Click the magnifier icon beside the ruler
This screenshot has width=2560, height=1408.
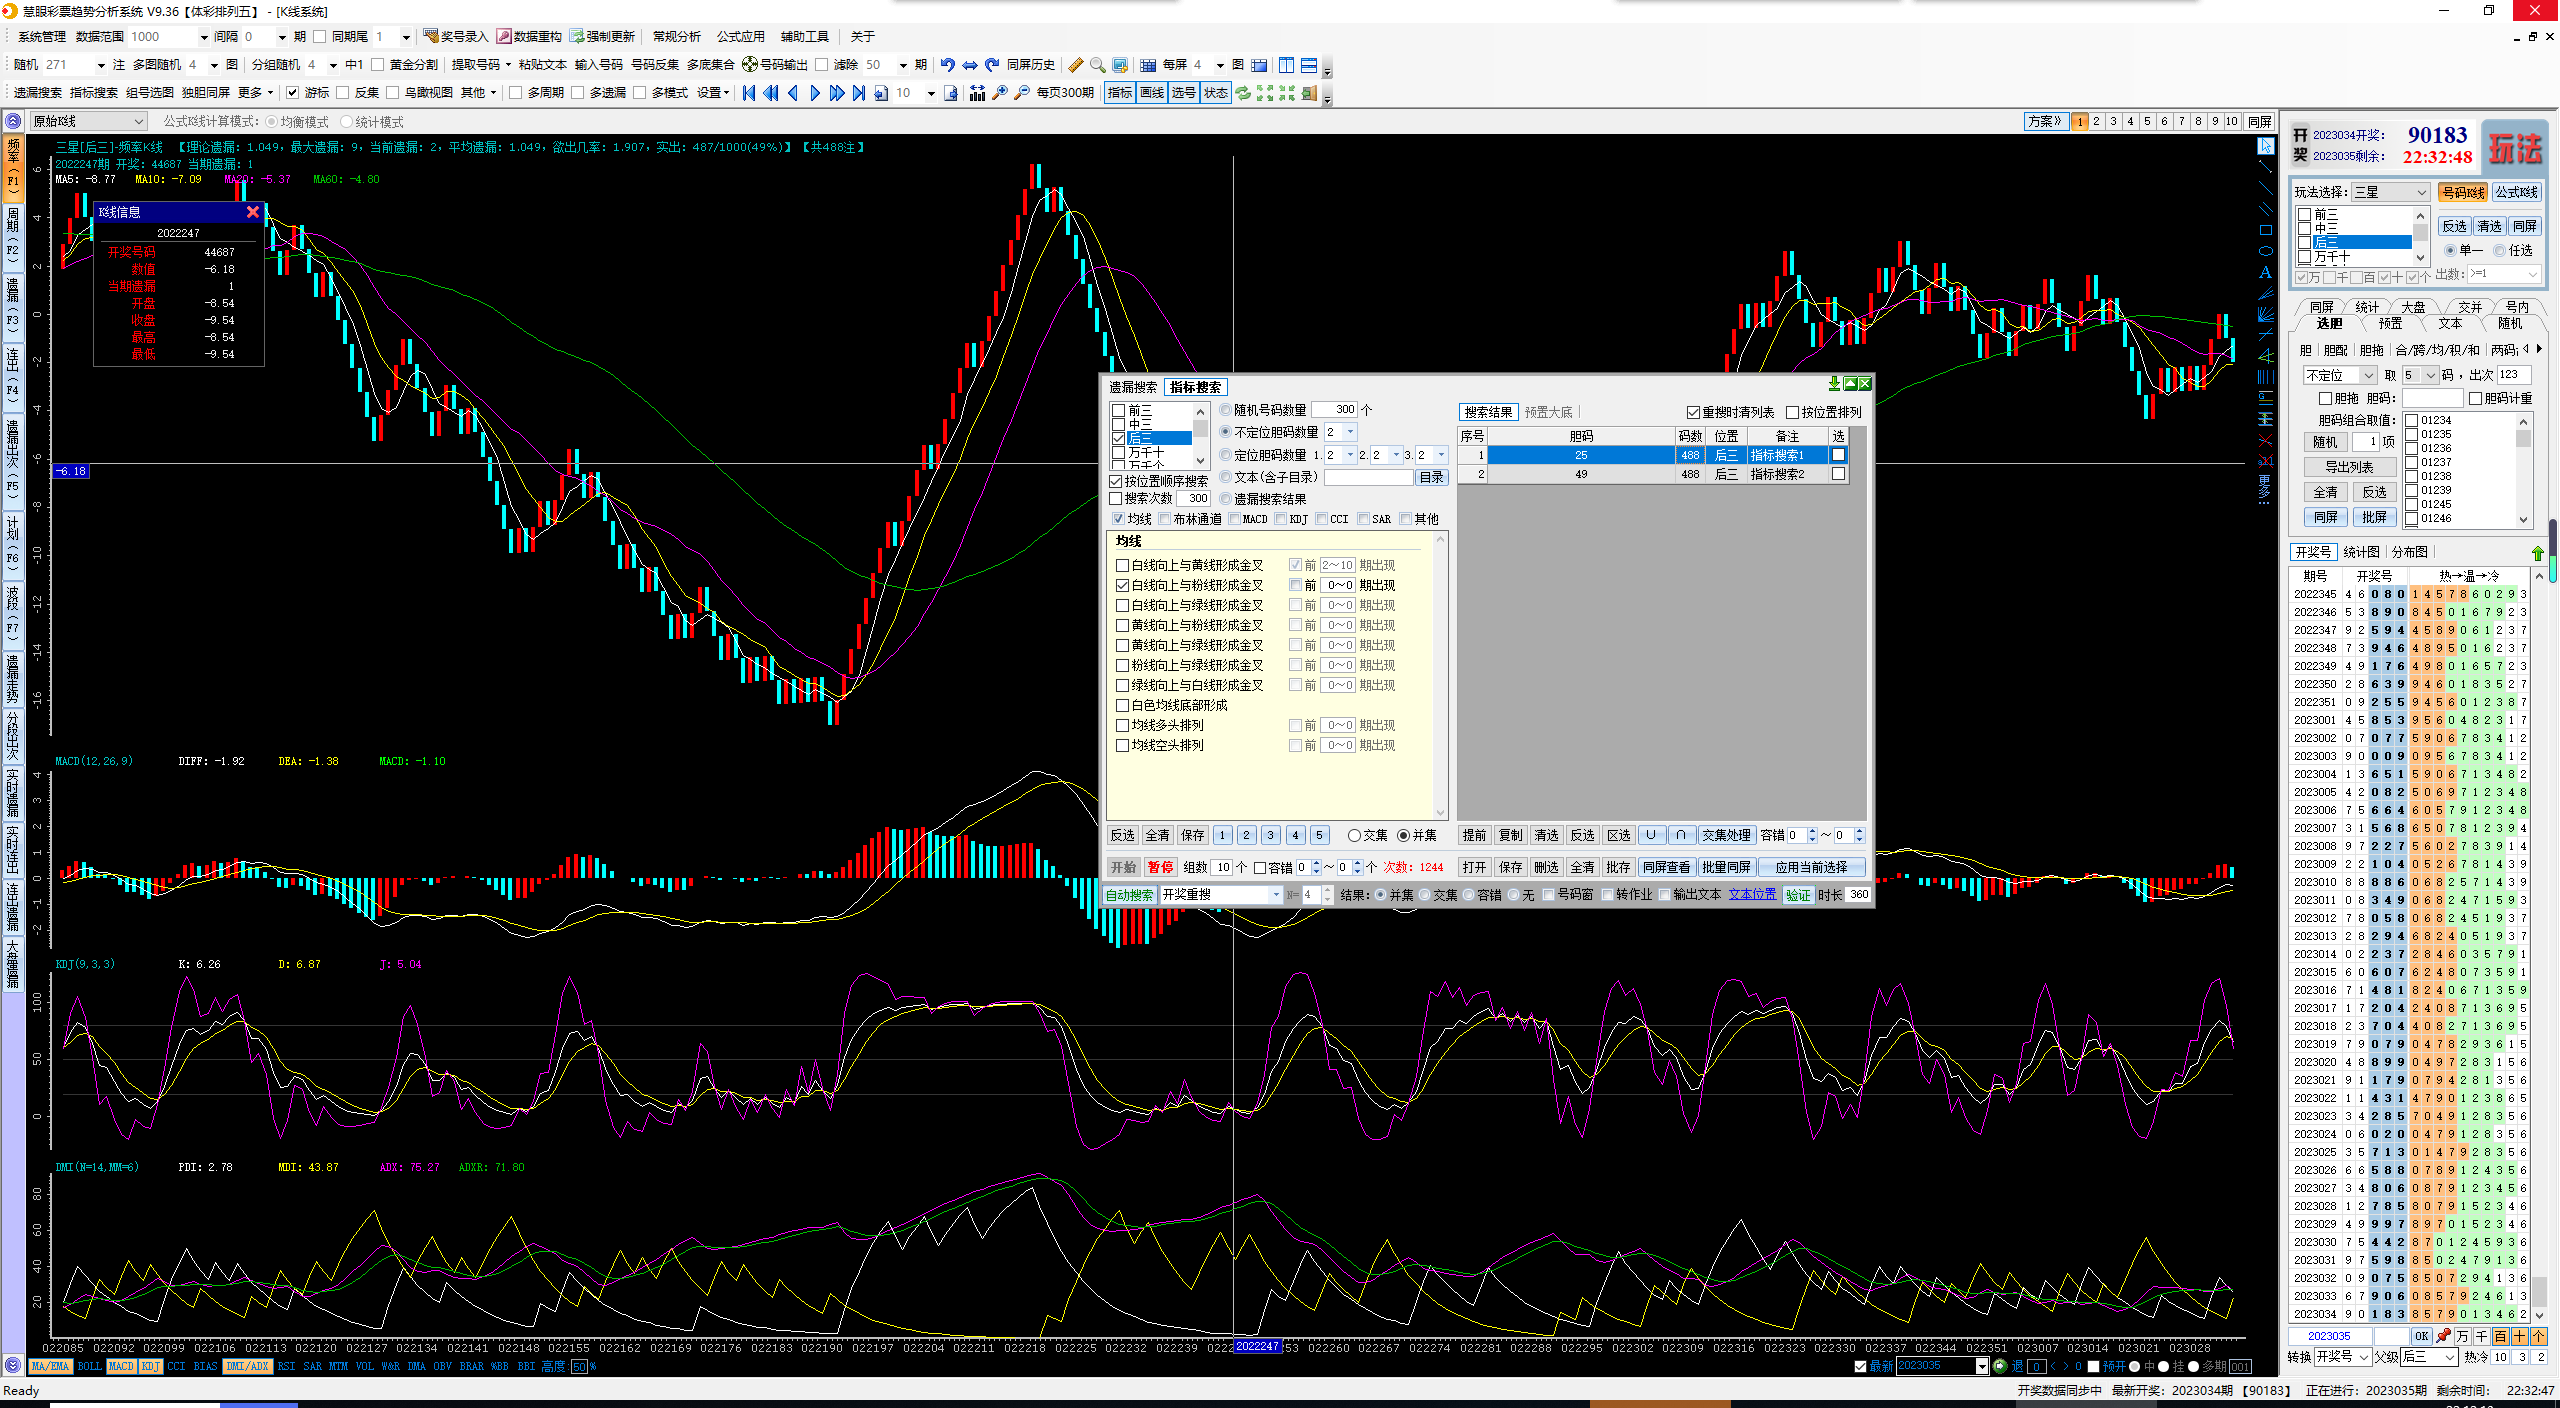coord(1098,65)
